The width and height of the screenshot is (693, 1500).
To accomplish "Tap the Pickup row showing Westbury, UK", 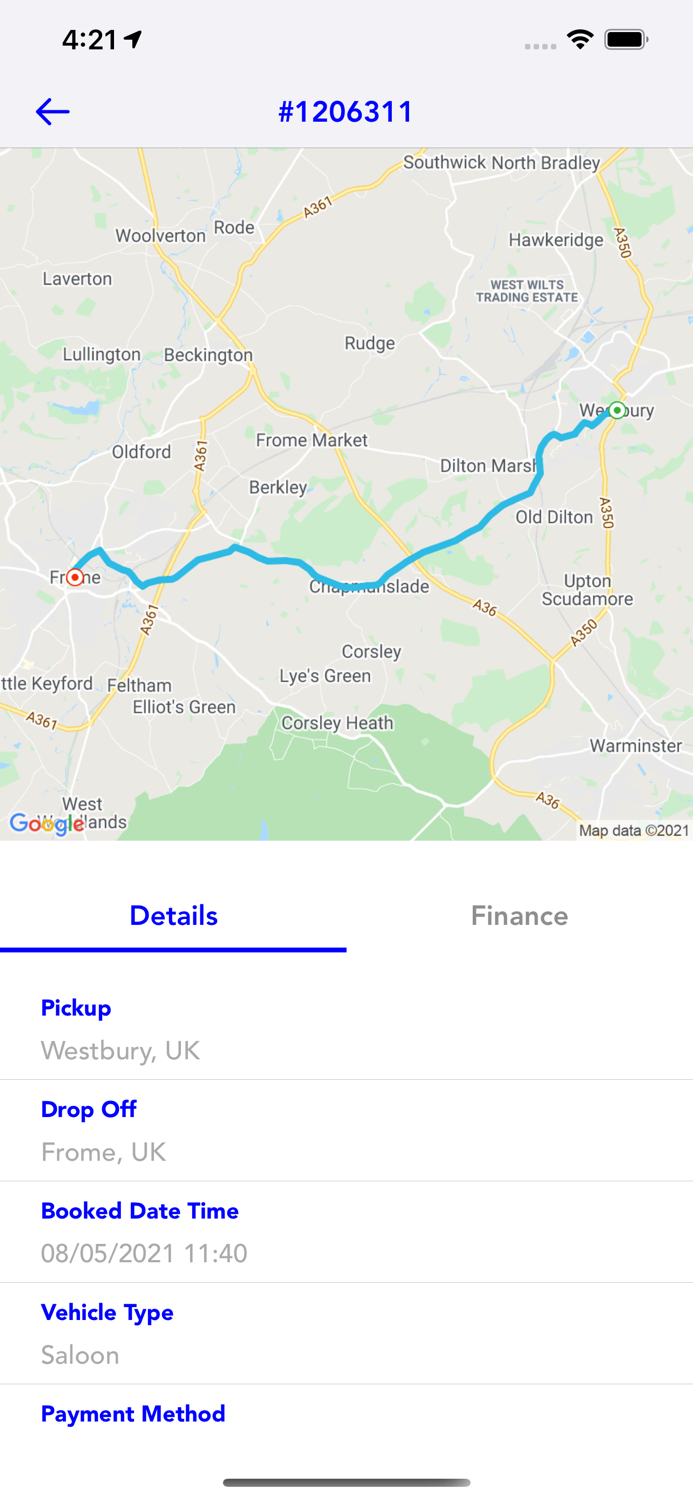I will click(346, 1030).
